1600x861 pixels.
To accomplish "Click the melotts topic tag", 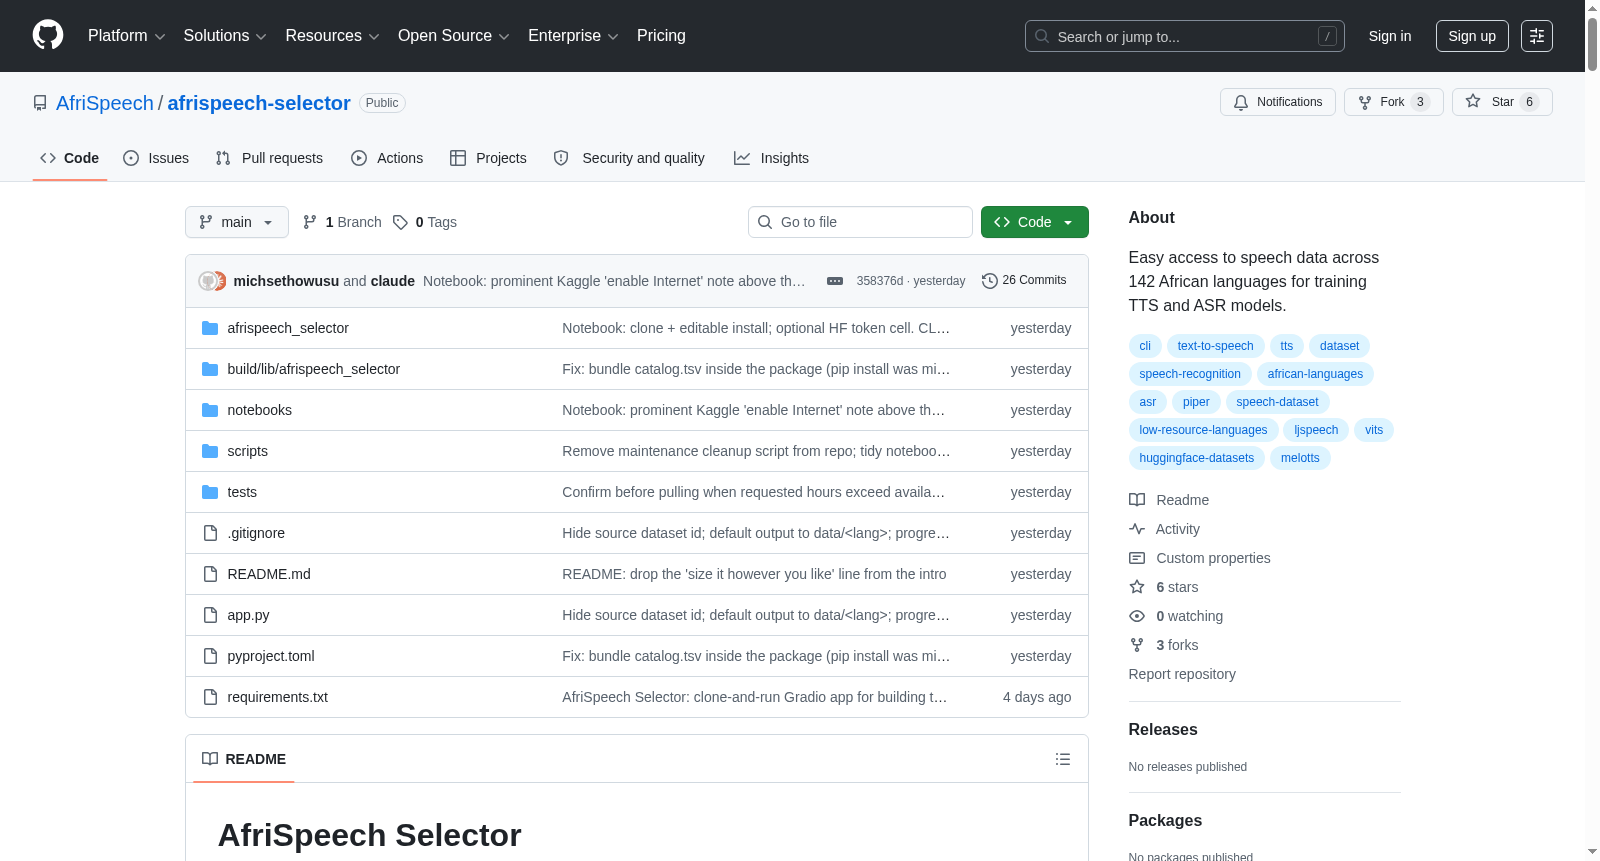I will pos(1300,458).
